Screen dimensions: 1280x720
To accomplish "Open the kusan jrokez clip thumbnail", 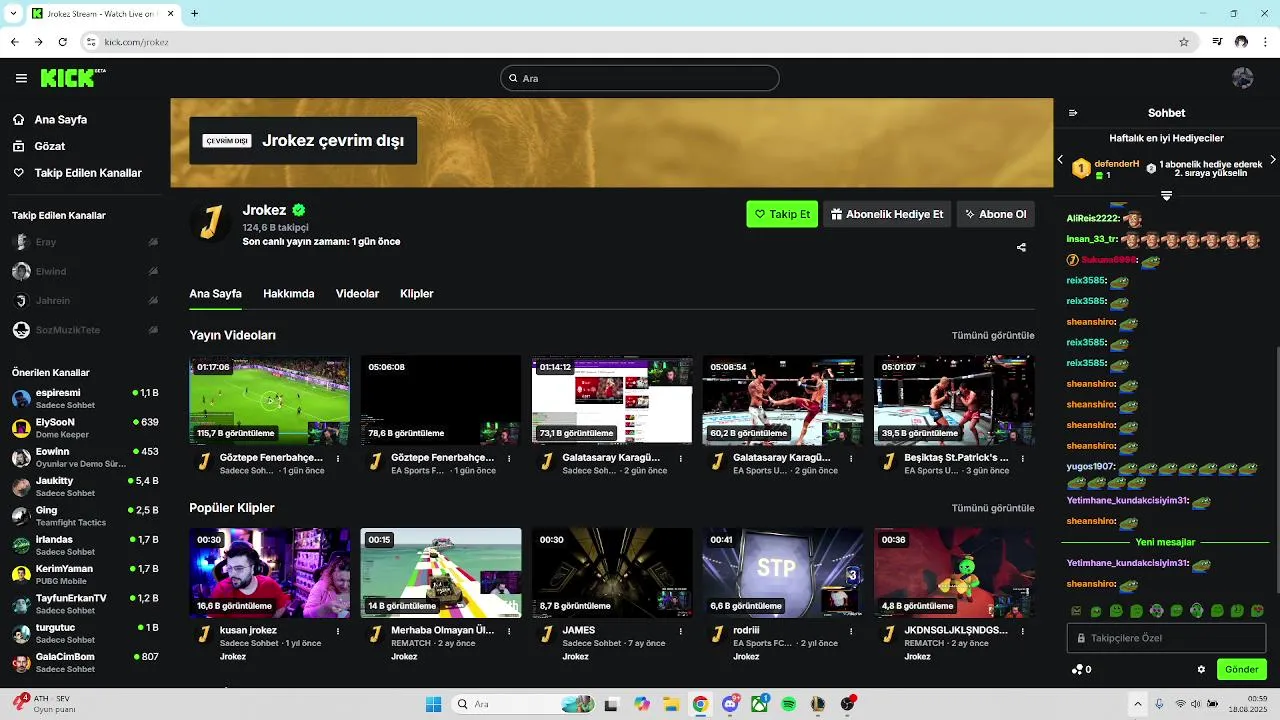I will click(269, 573).
